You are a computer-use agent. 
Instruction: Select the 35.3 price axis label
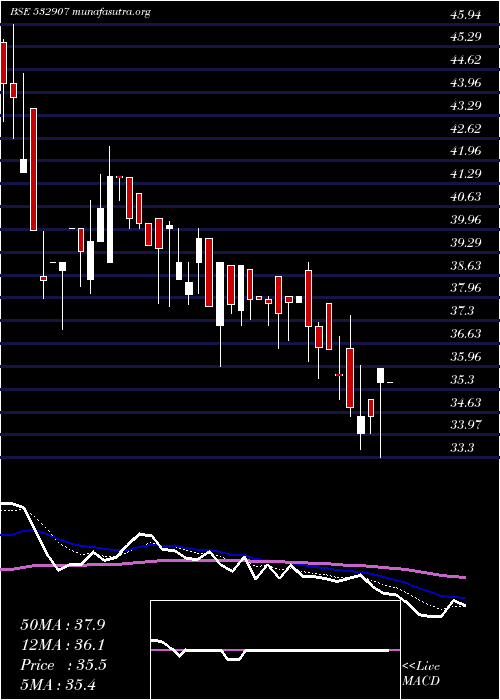pyautogui.click(x=462, y=379)
